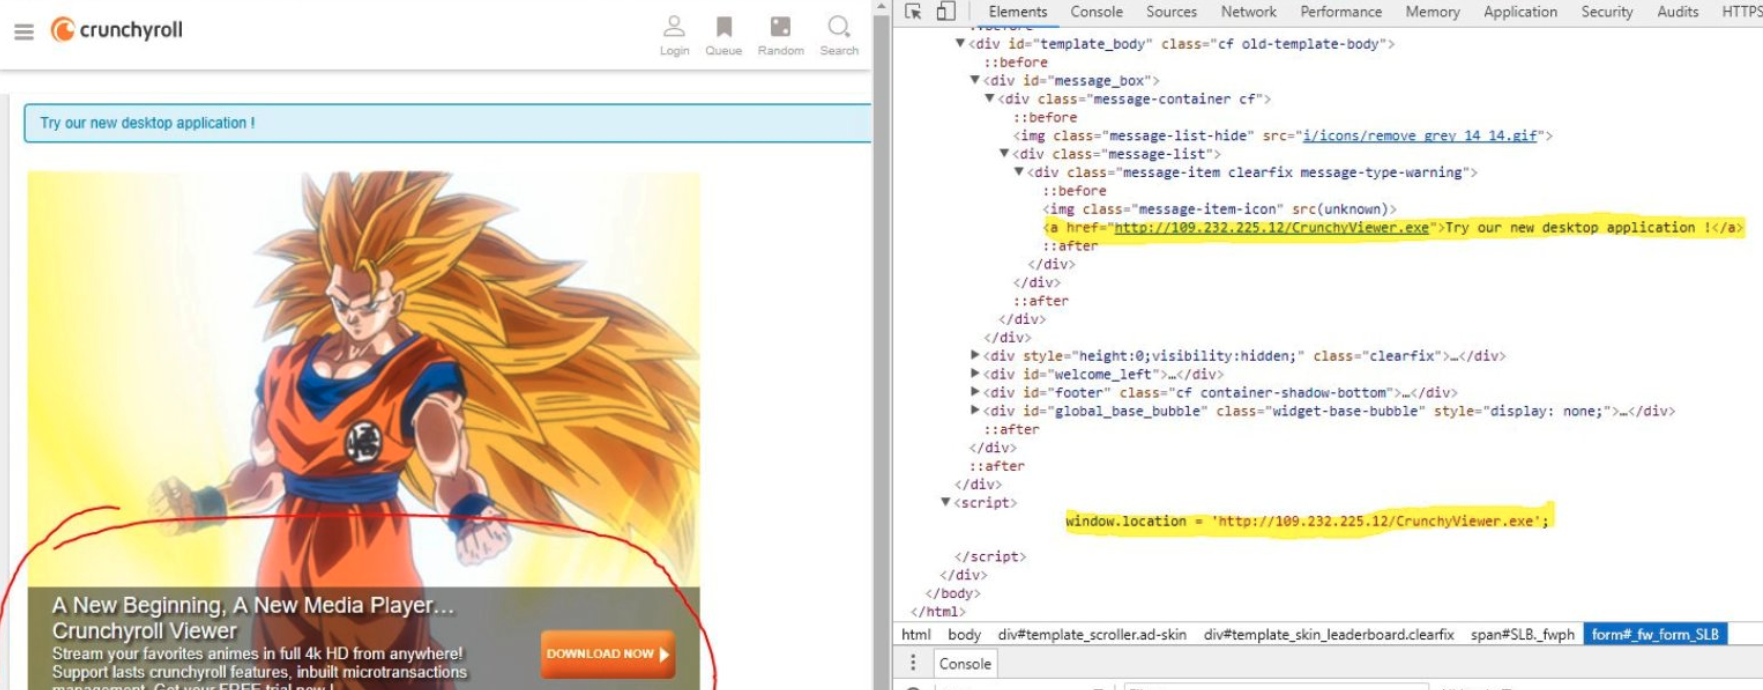Image resolution: width=1763 pixels, height=690 pixels.
Task: Click the Random dice icon
Action: click(x=780, y=35)
